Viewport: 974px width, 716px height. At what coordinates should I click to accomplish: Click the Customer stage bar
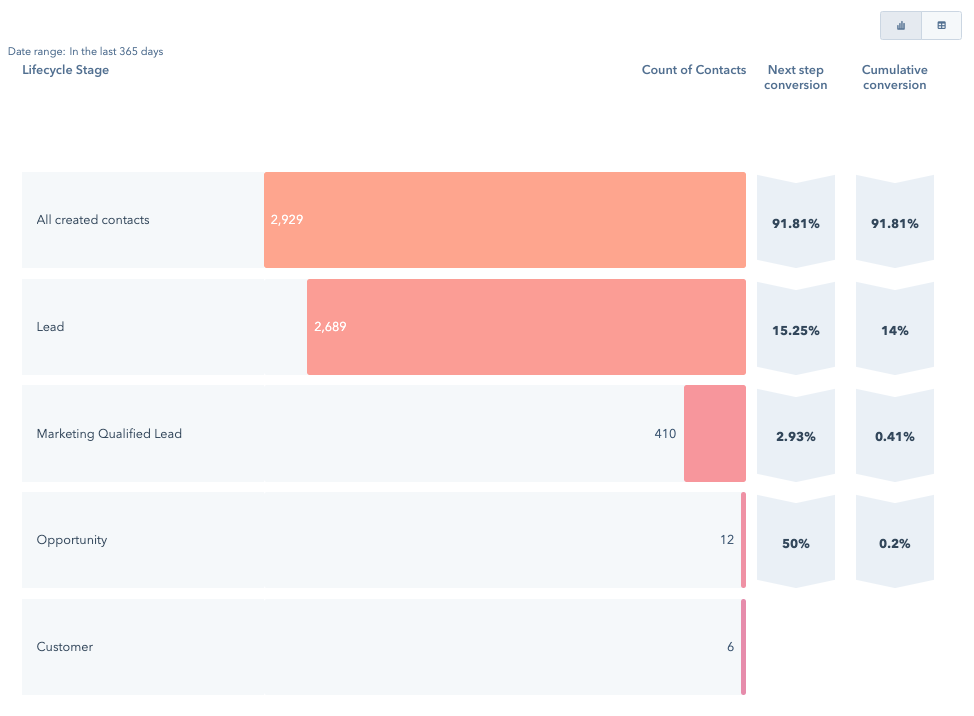[744, 646]
